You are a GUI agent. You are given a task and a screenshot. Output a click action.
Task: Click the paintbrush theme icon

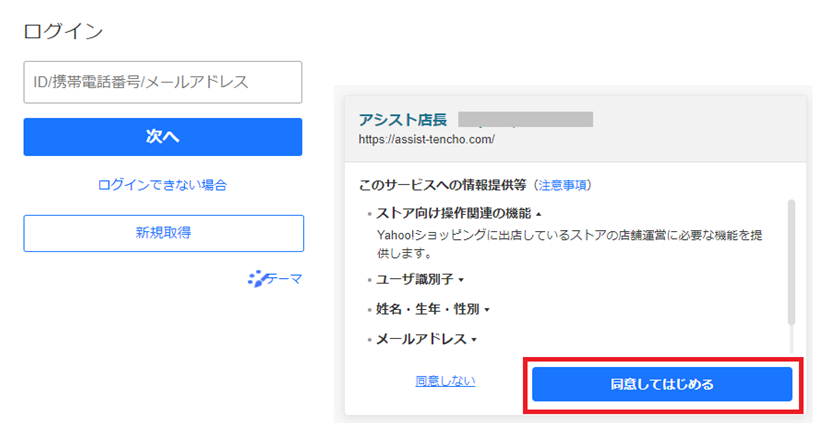pyautogui.click(x=256, y=279)
